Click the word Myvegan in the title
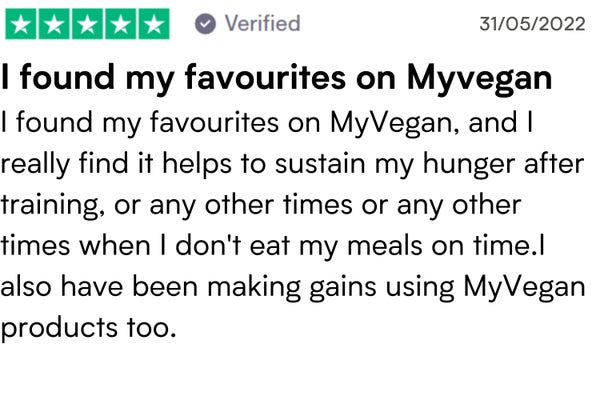 [479, 79]
